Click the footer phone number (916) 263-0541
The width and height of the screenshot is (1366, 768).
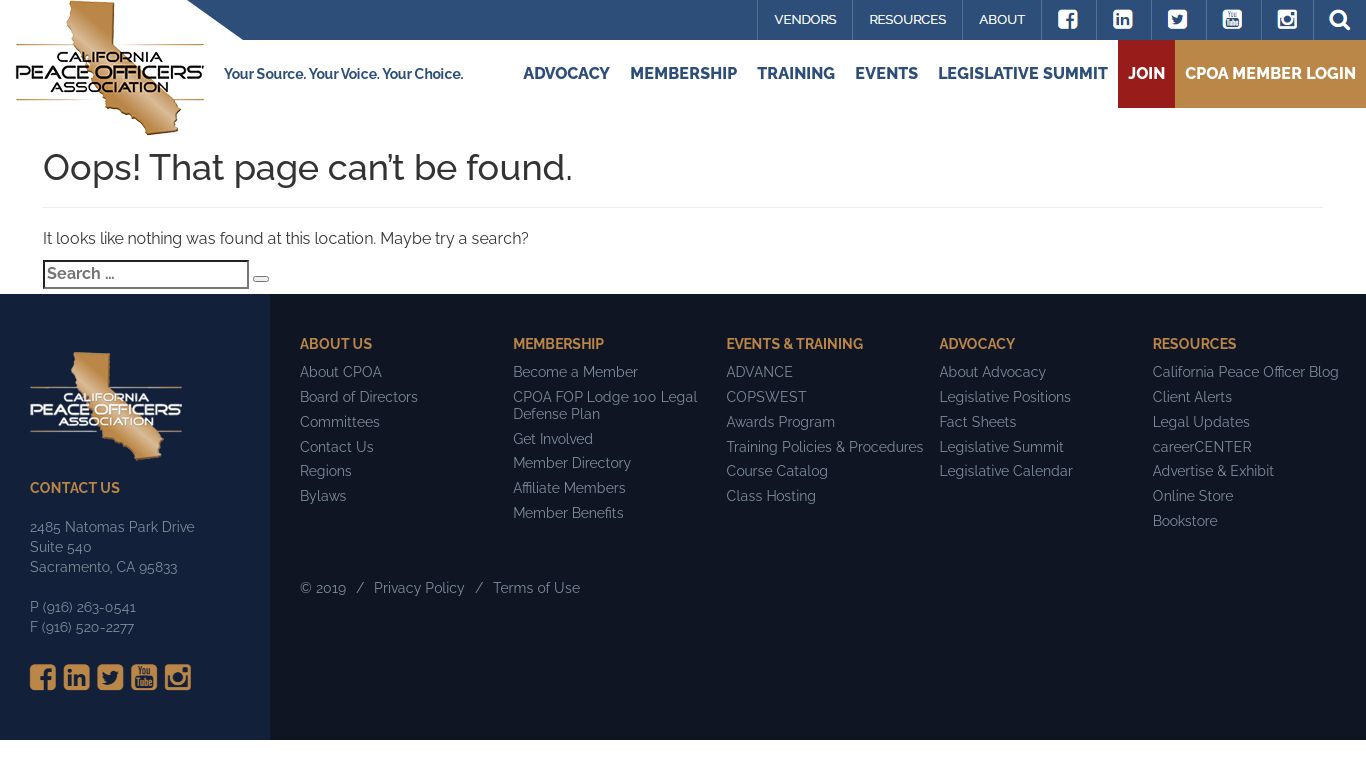click(89, 607)
